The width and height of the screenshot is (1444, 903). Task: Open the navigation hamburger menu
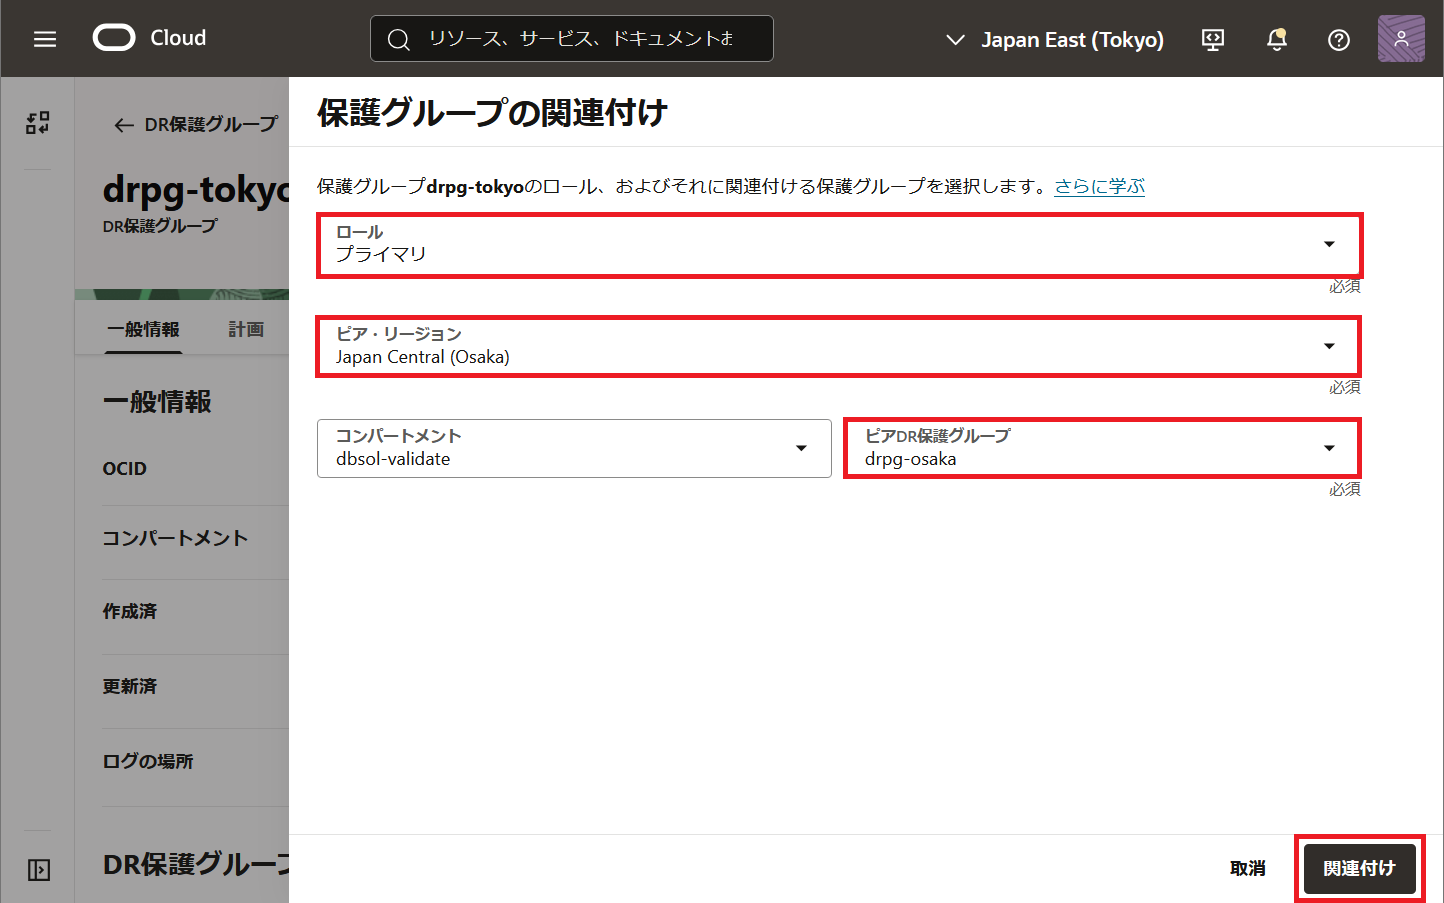(44, 39)
